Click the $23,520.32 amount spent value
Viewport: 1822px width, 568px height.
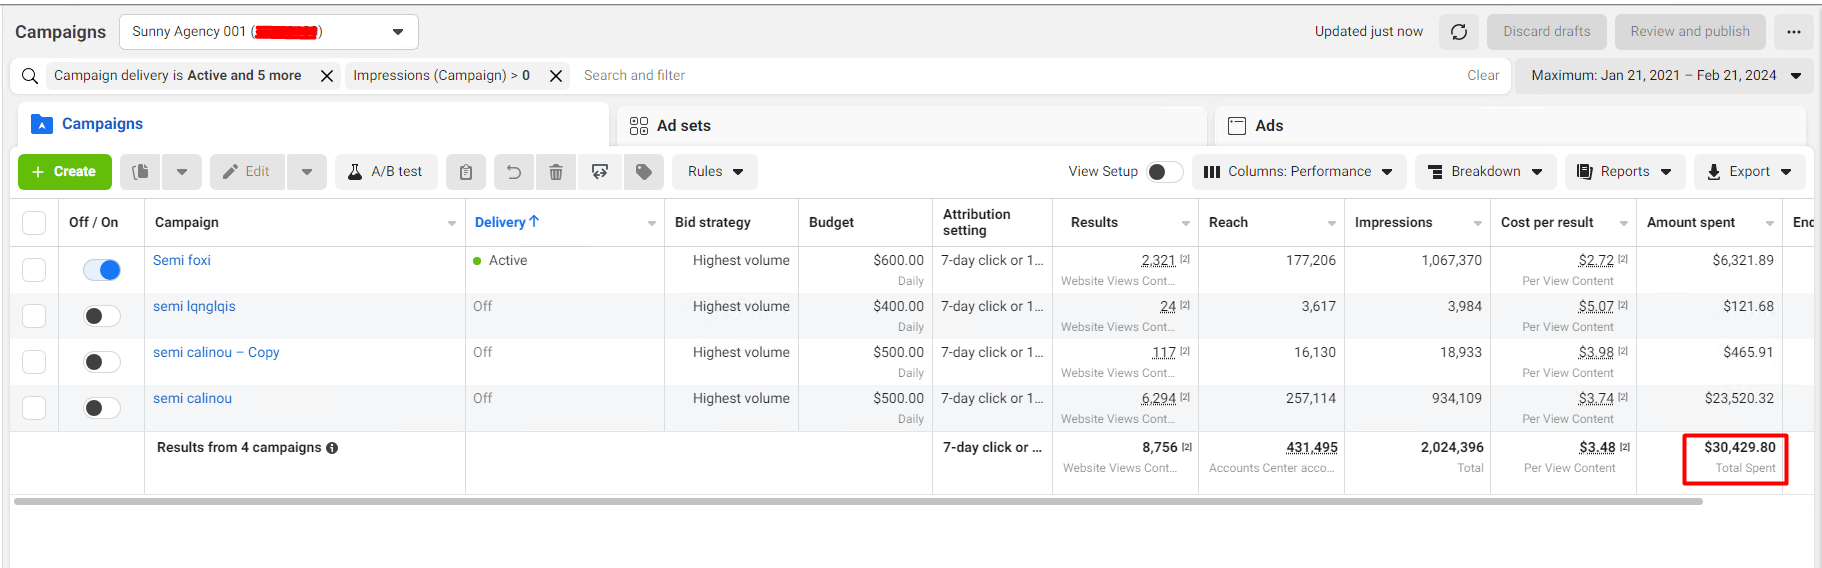[x=1739, y=398]
